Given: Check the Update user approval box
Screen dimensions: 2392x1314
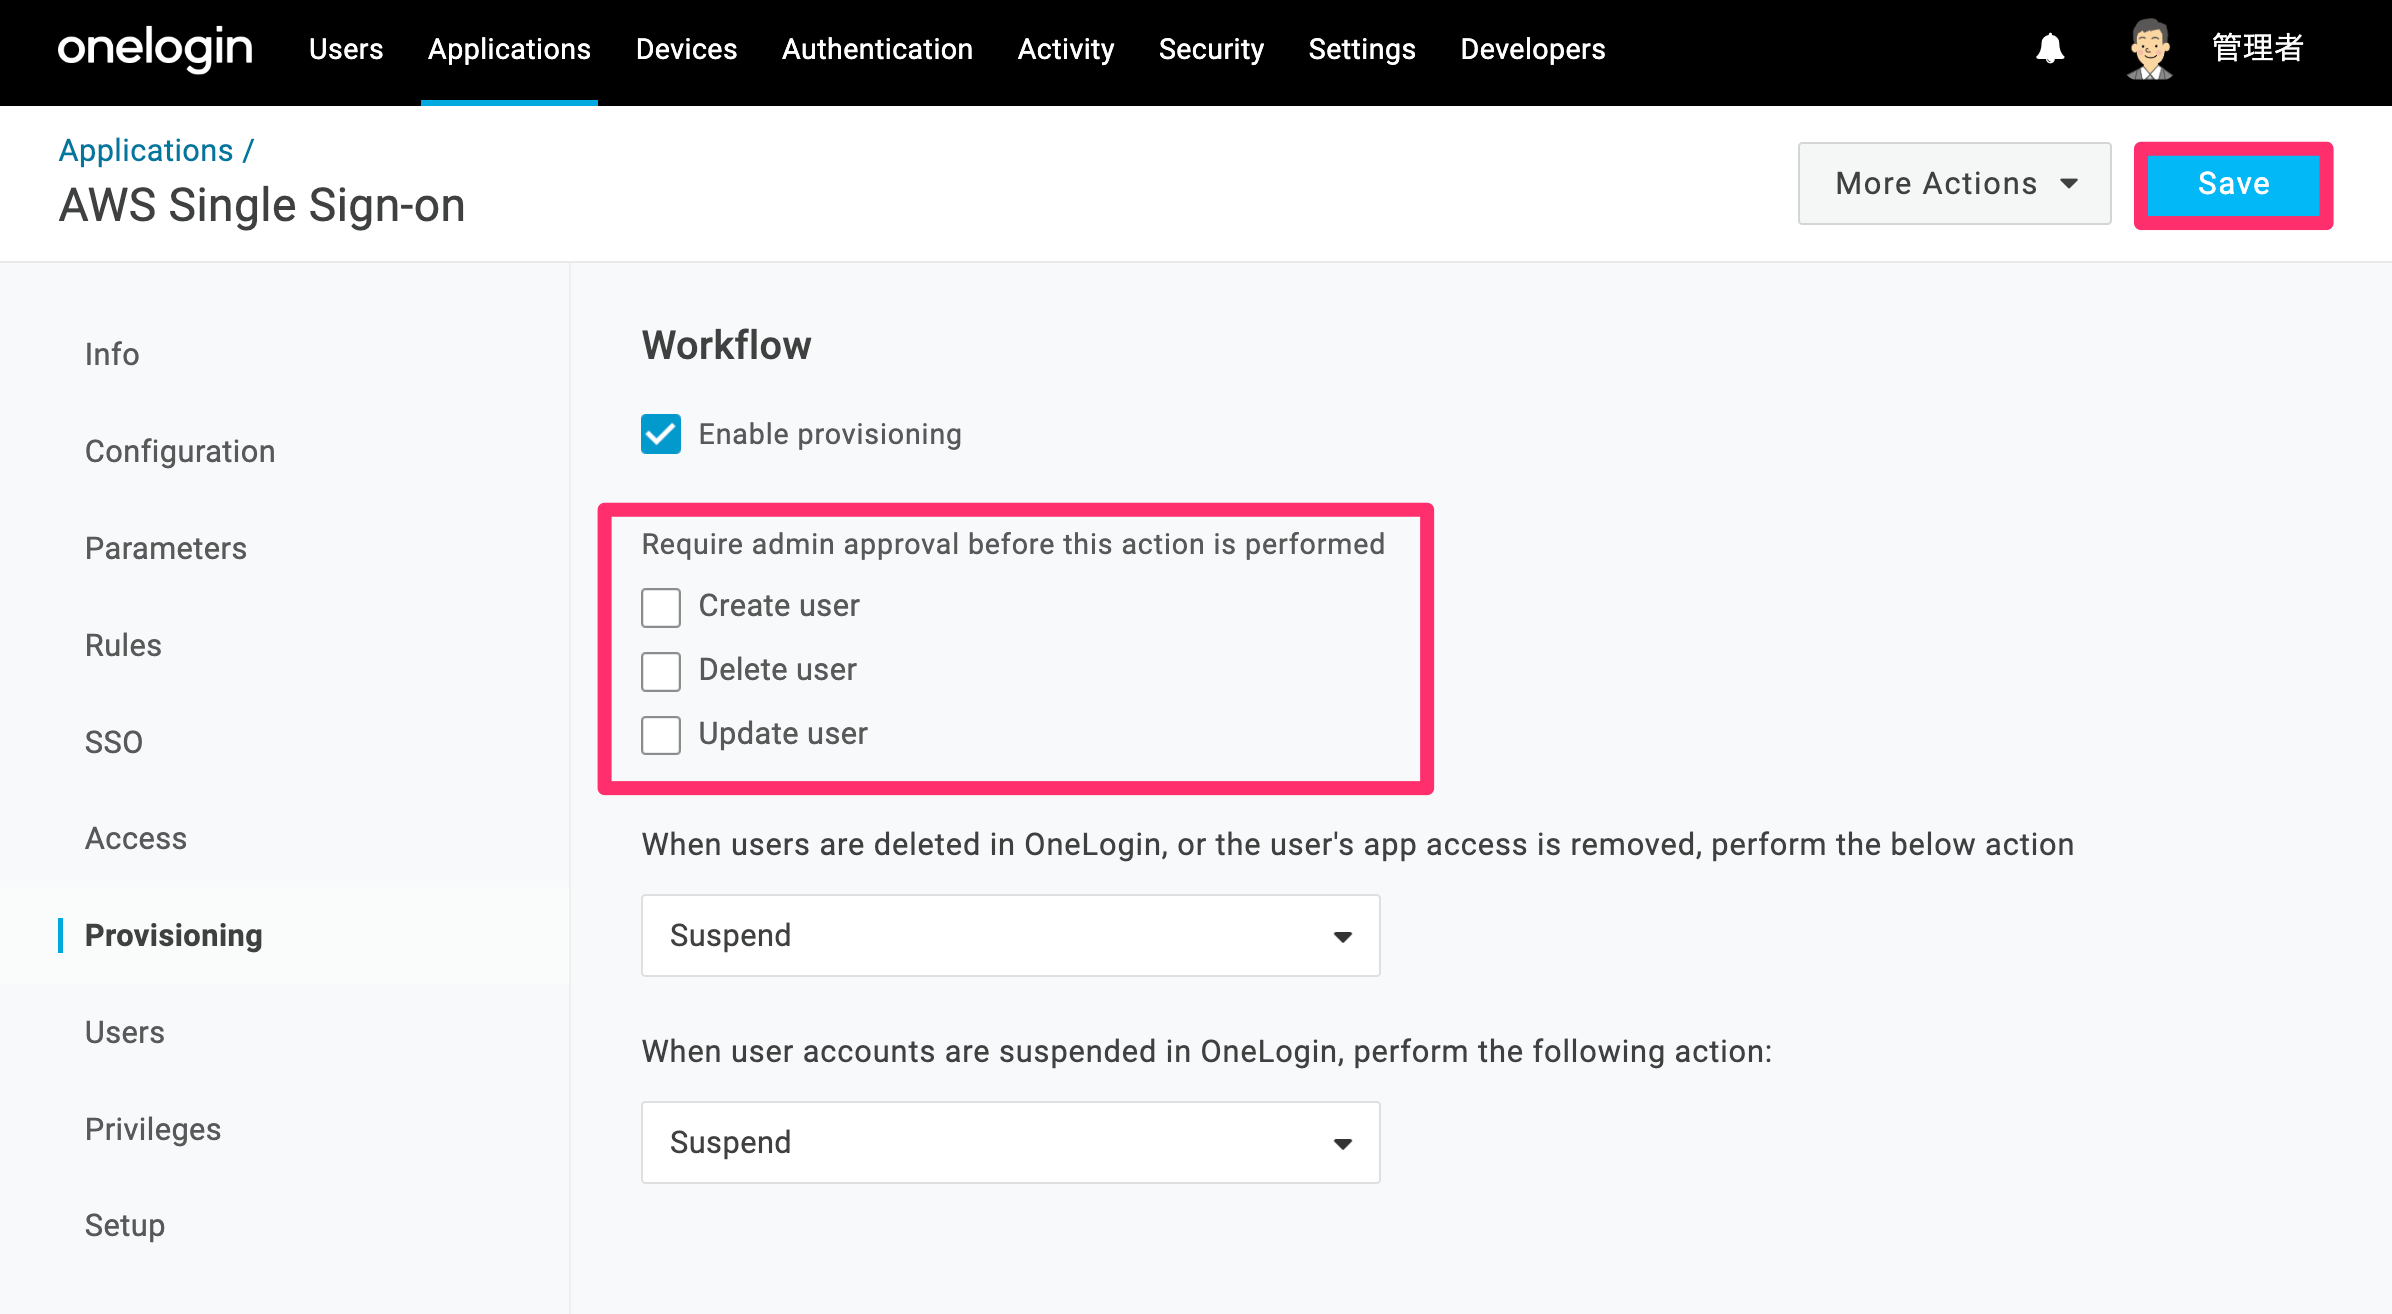Looking at the screenshot, I should 661,735.
